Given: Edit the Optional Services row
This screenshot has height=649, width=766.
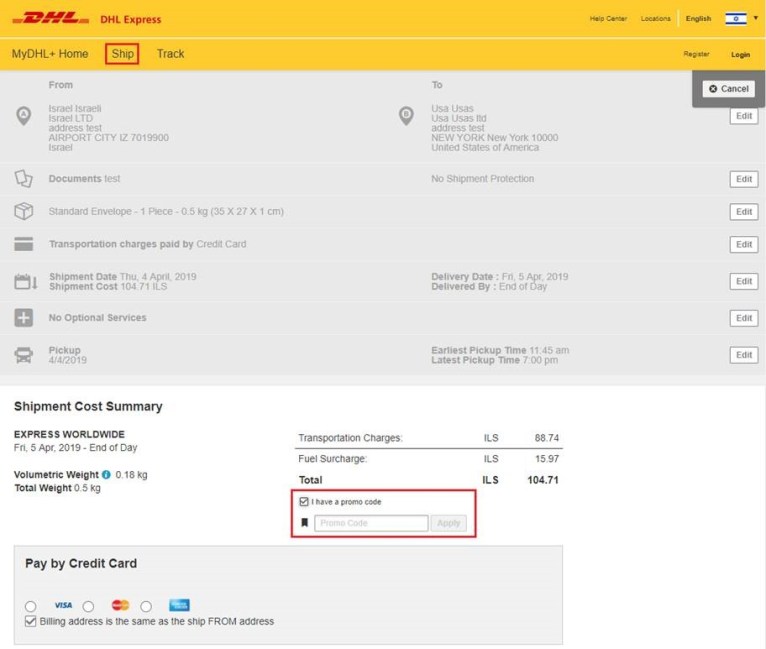Looking at the screenshot, I should click(744, 318).
